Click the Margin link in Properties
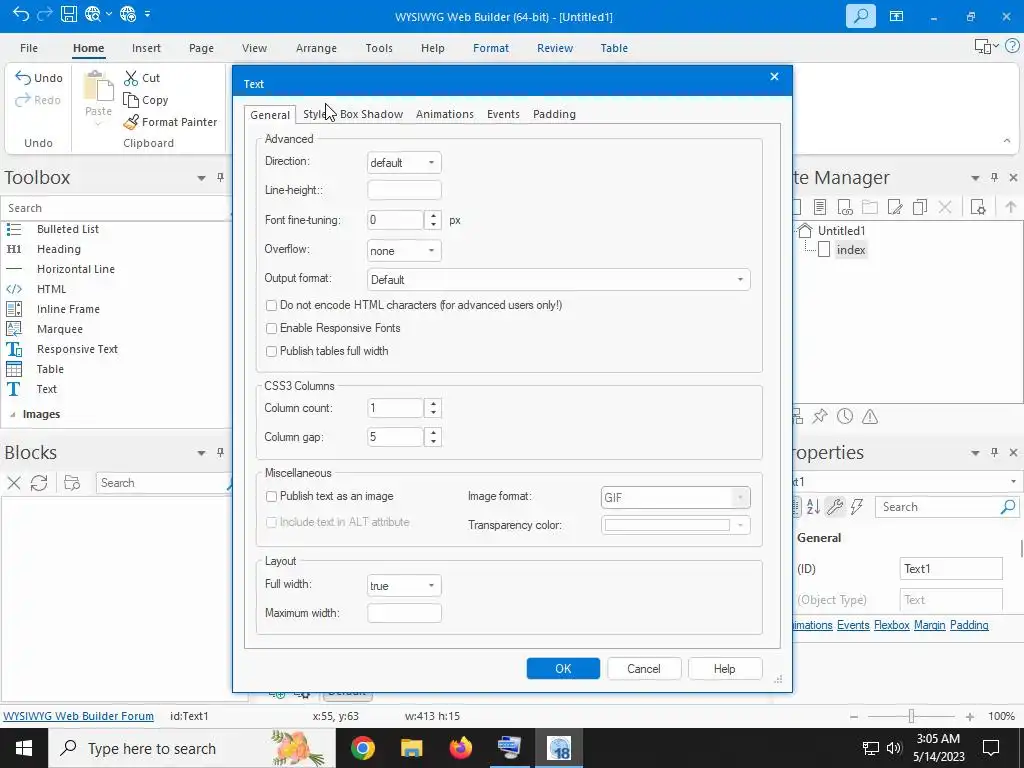Viewport: 1024px width, 768px height. [x=929, y=625]
